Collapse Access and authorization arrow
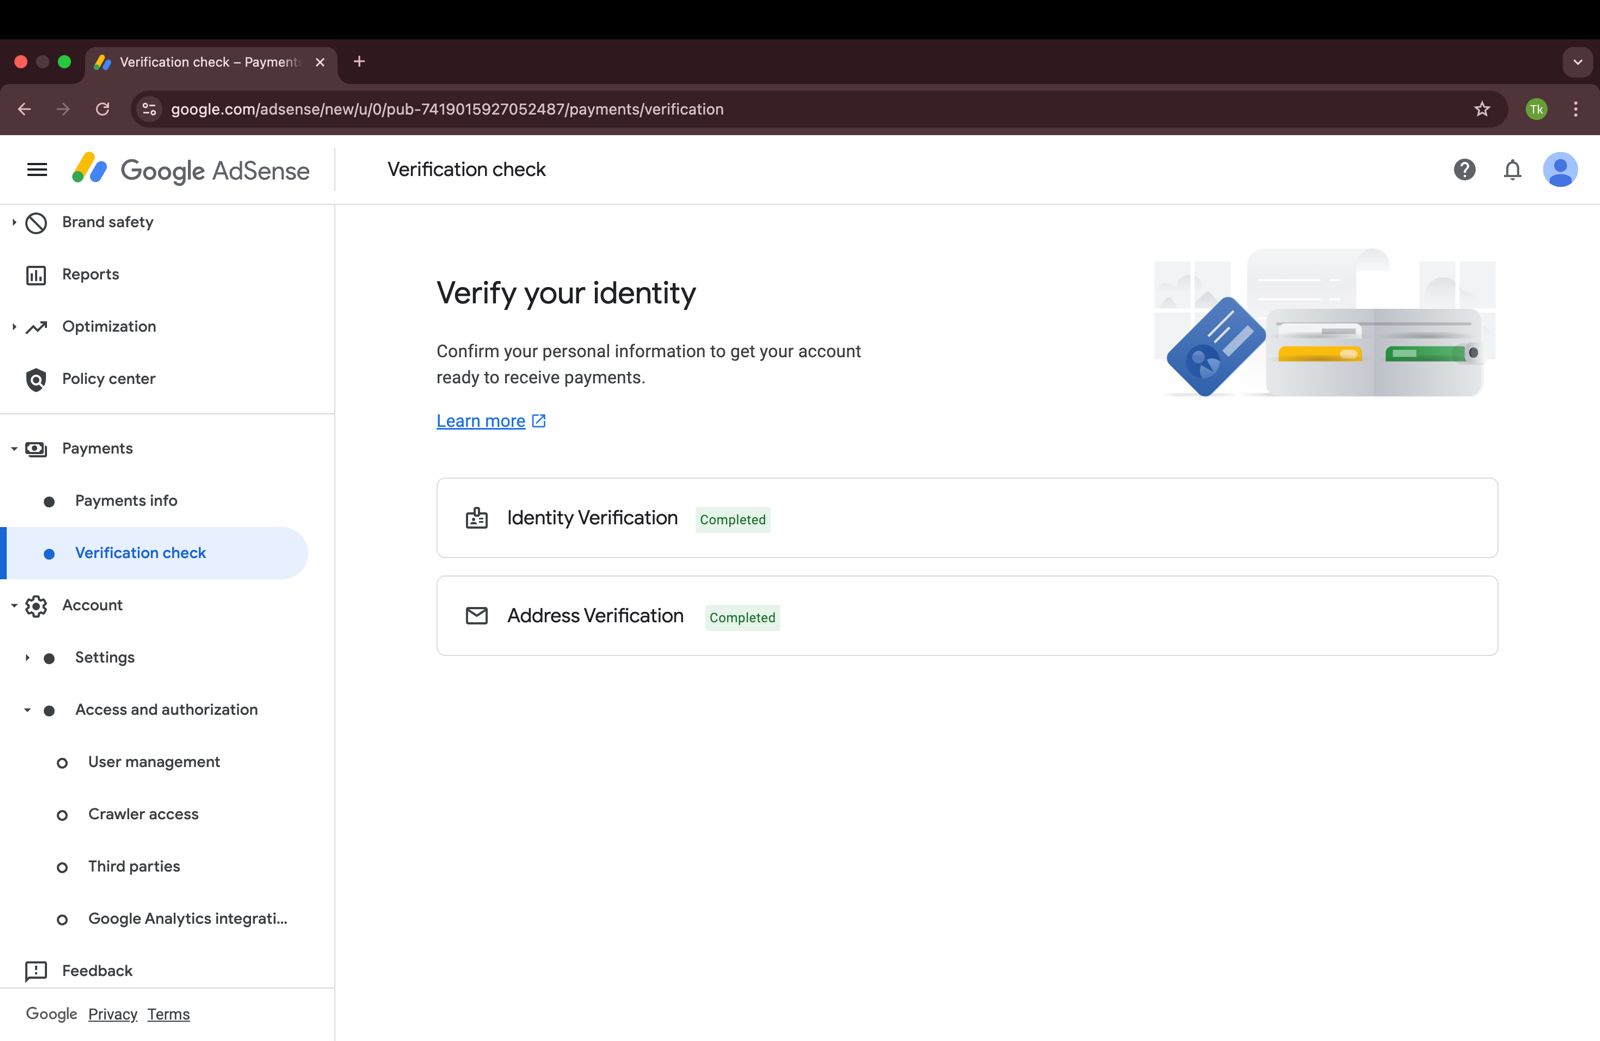 27,710
